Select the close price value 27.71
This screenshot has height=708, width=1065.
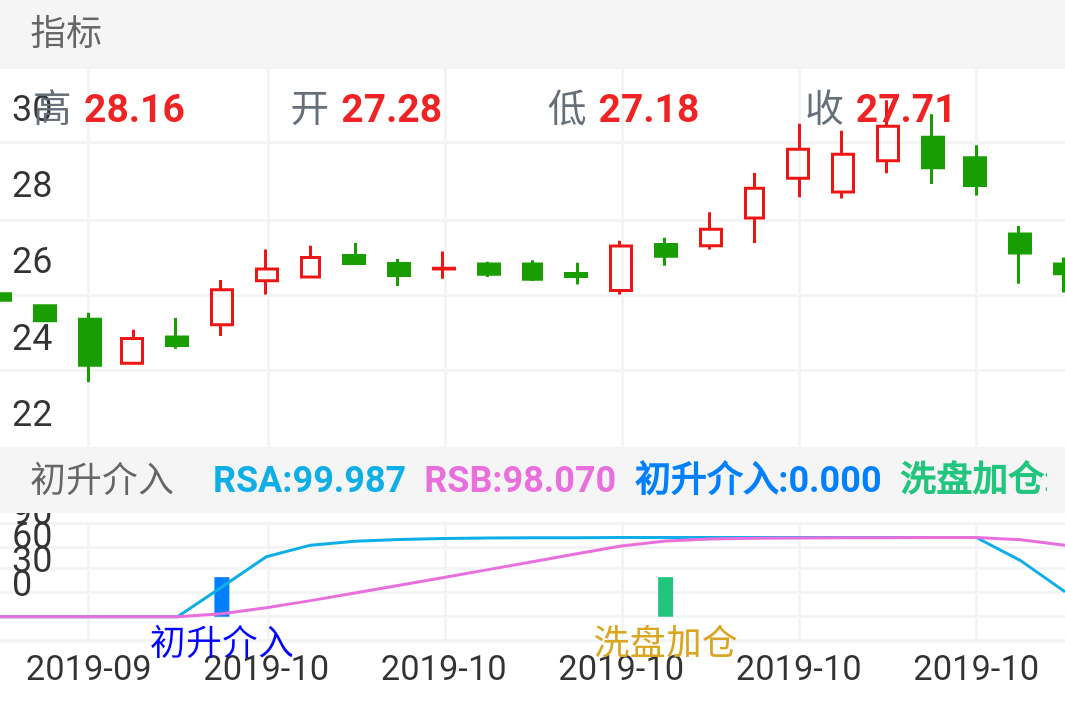point(905,109)
